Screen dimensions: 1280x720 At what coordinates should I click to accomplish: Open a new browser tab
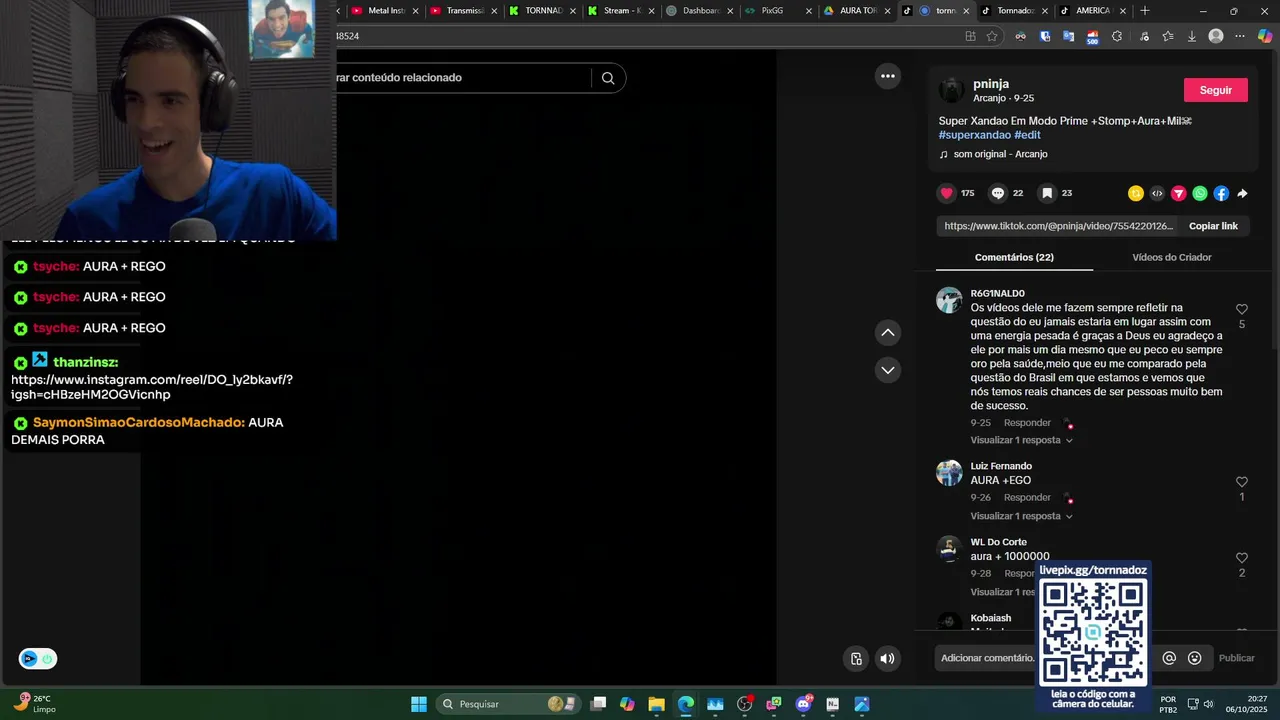click(1145, 11)
